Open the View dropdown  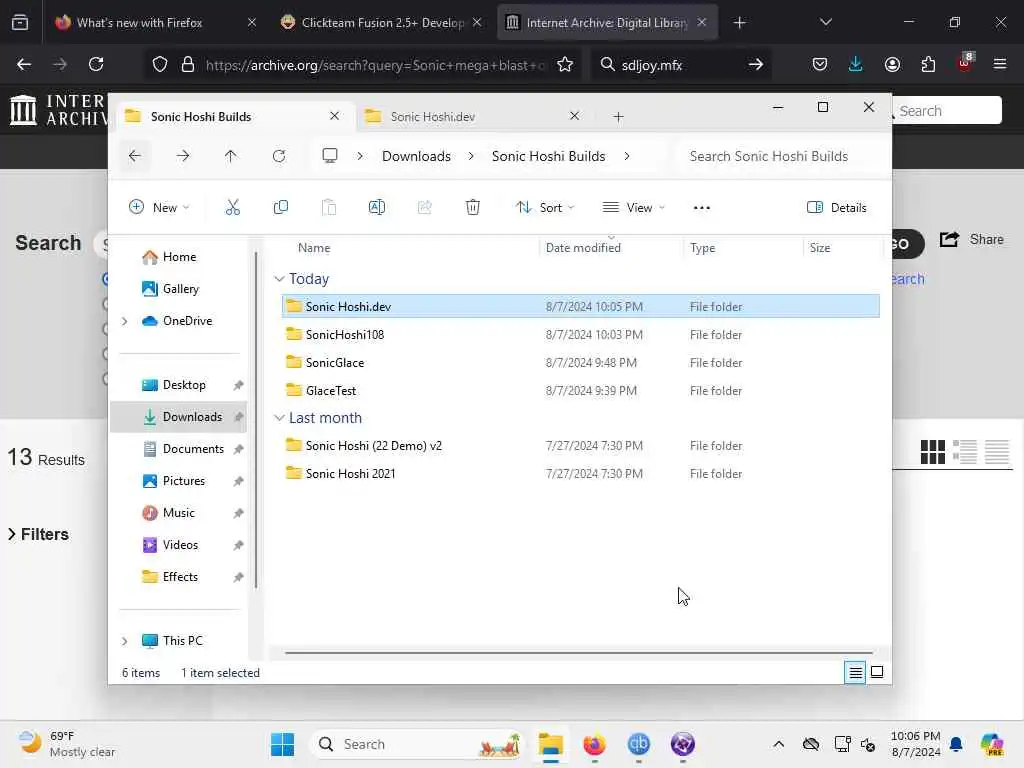click(633, 208)
